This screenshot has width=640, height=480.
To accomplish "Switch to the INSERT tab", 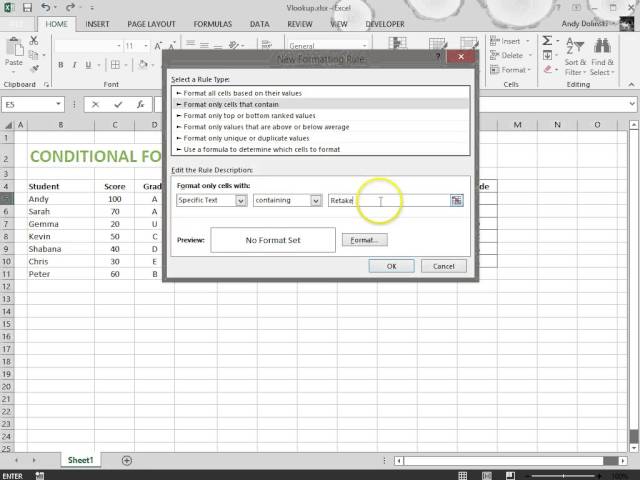I will pos(97,24).
